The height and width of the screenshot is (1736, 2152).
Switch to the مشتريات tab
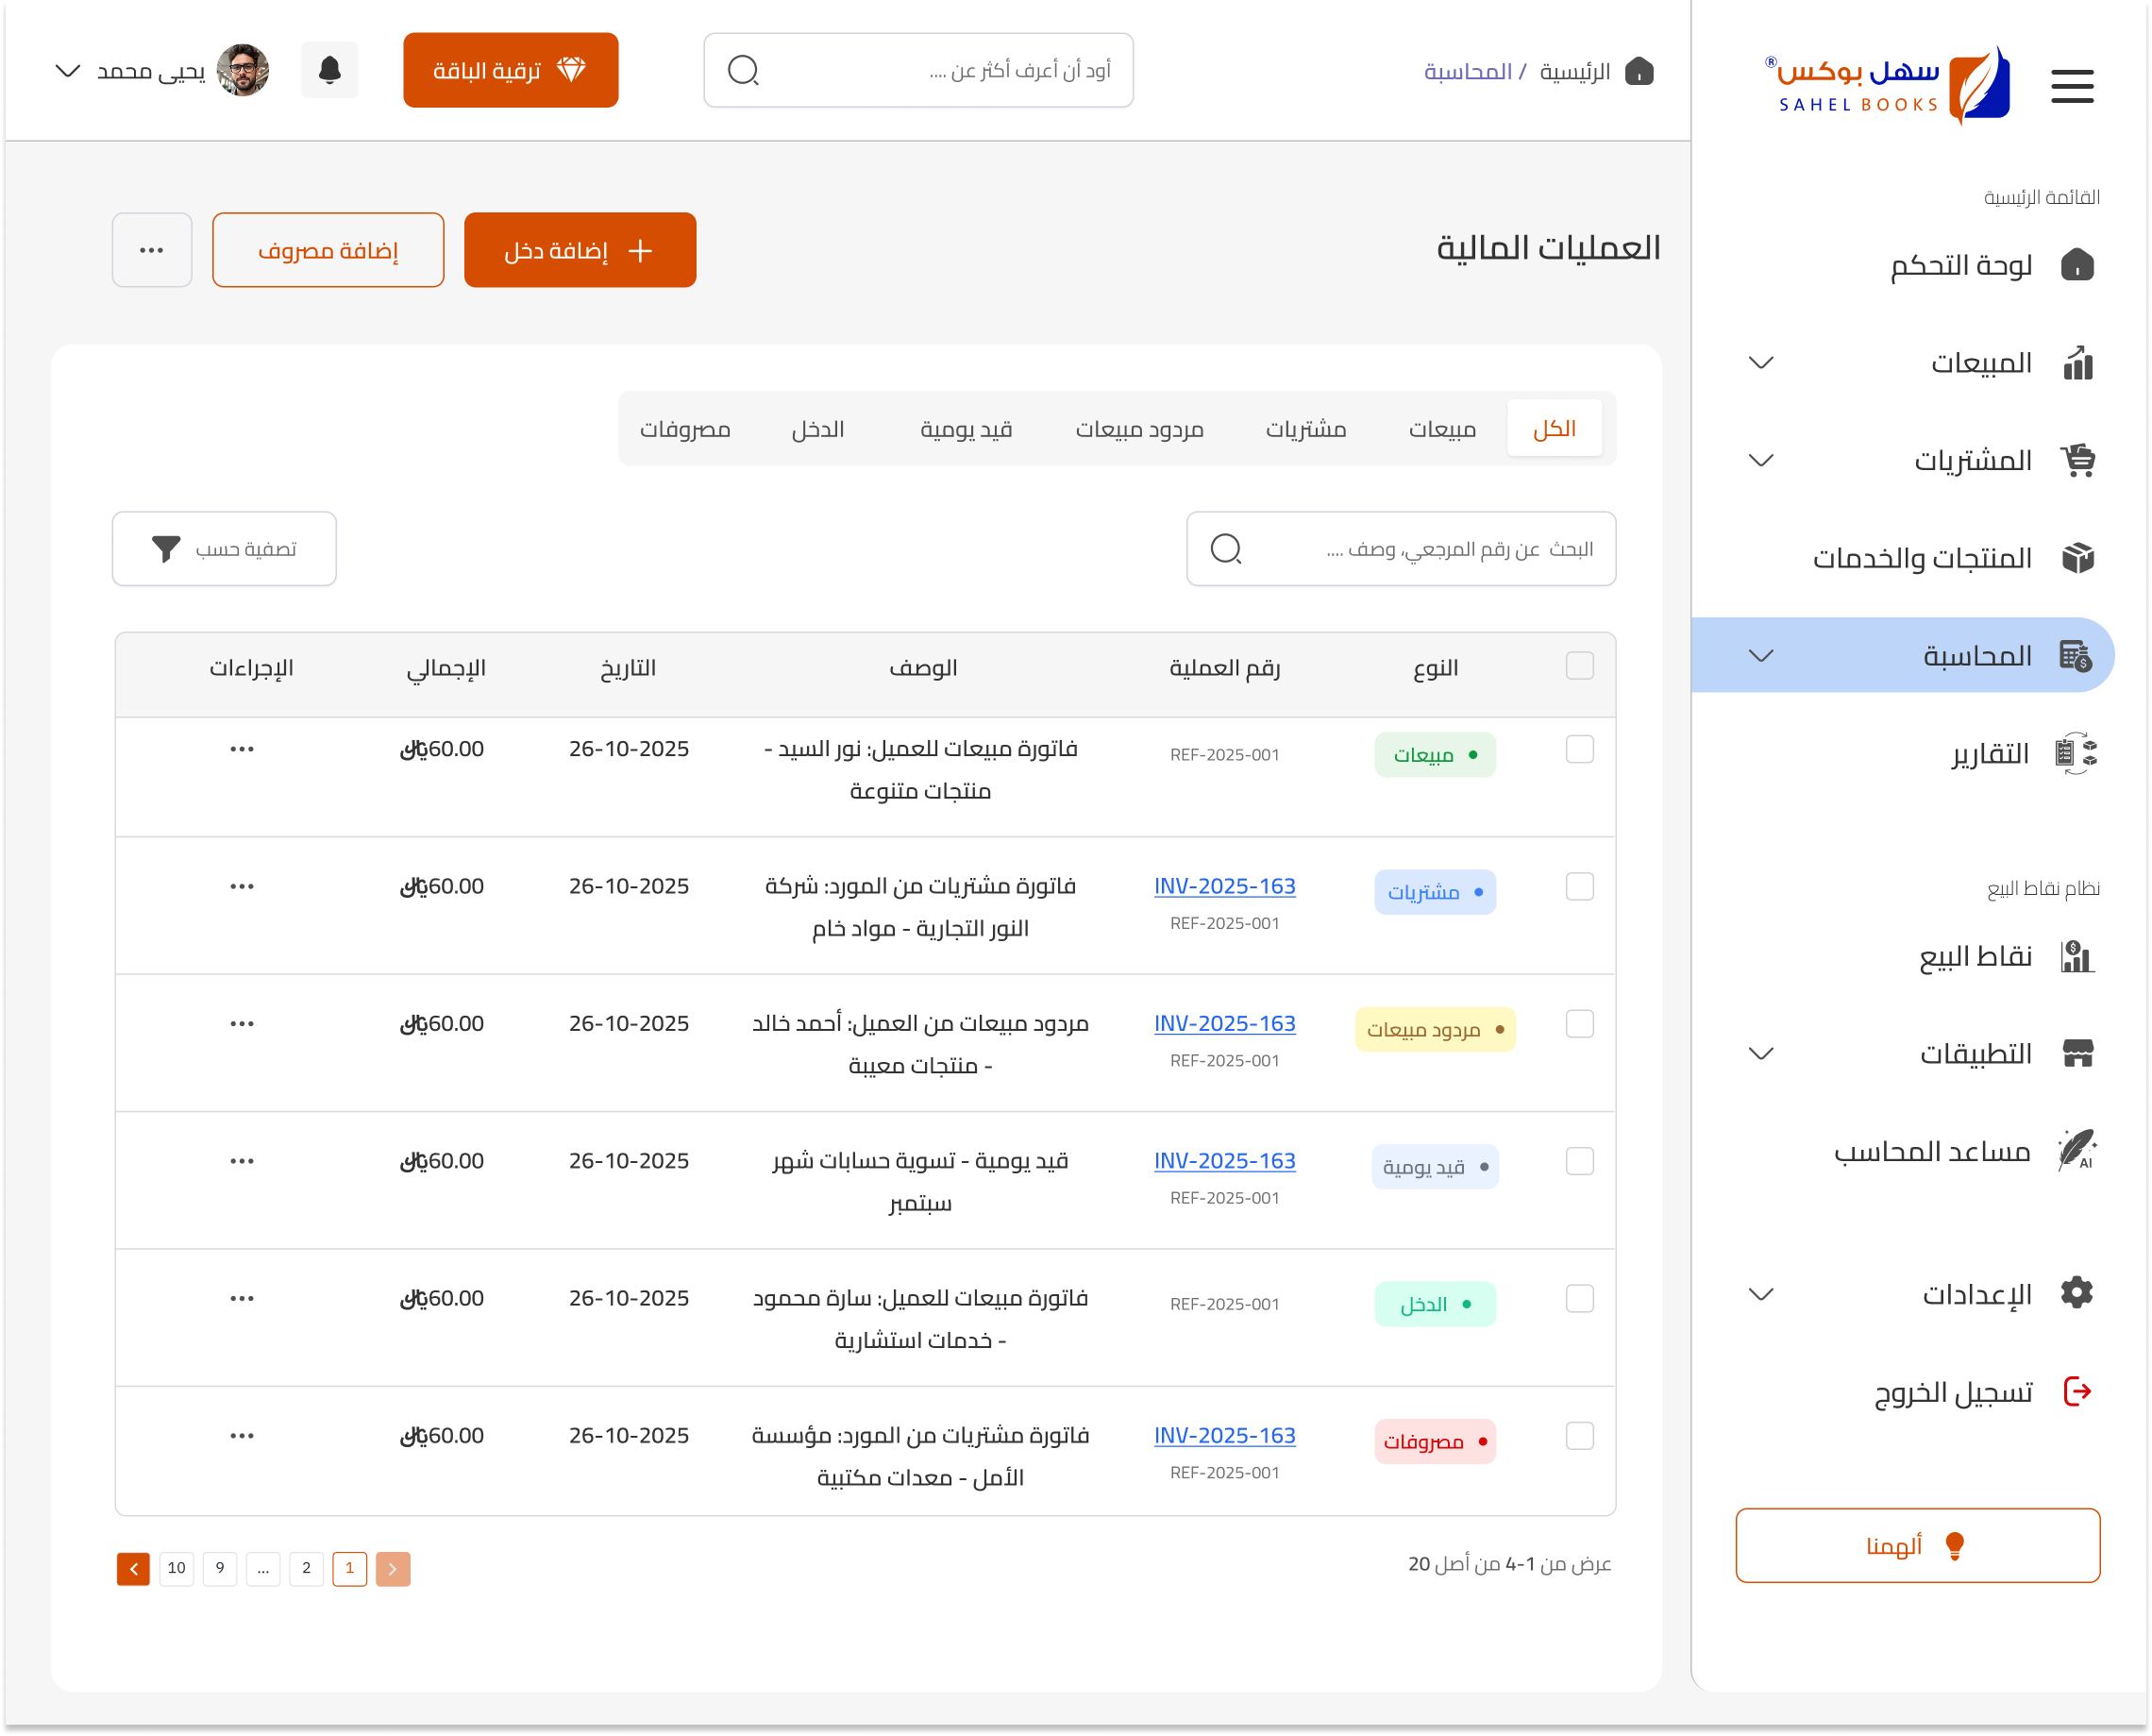[x=1305, y=429]
